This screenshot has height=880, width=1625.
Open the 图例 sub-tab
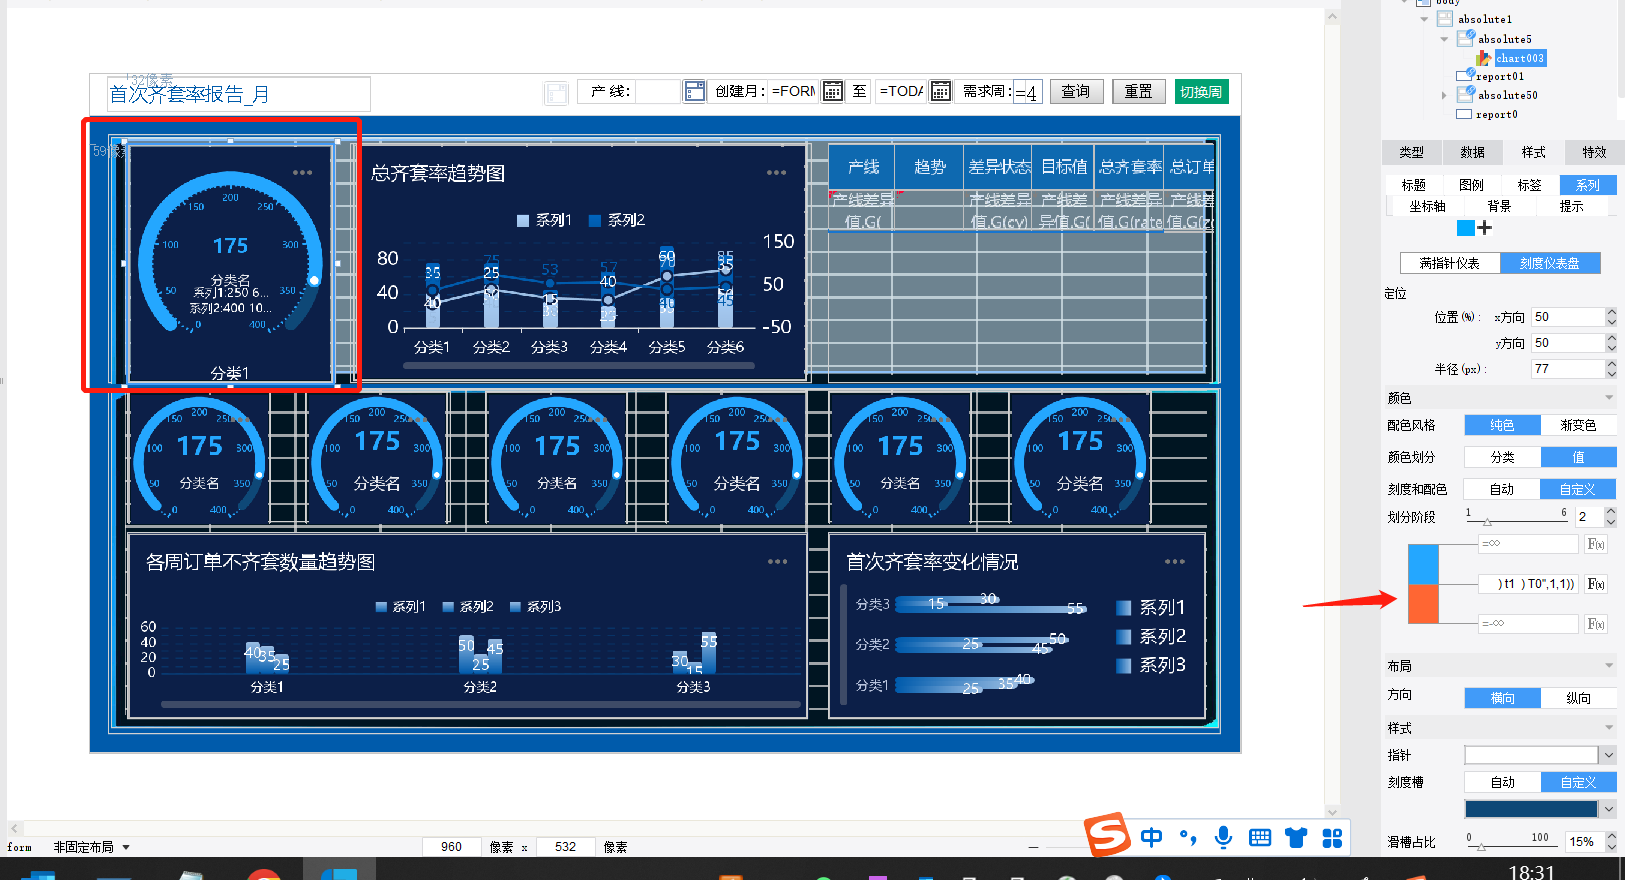pyautogui.click(x=1471, y=185)
